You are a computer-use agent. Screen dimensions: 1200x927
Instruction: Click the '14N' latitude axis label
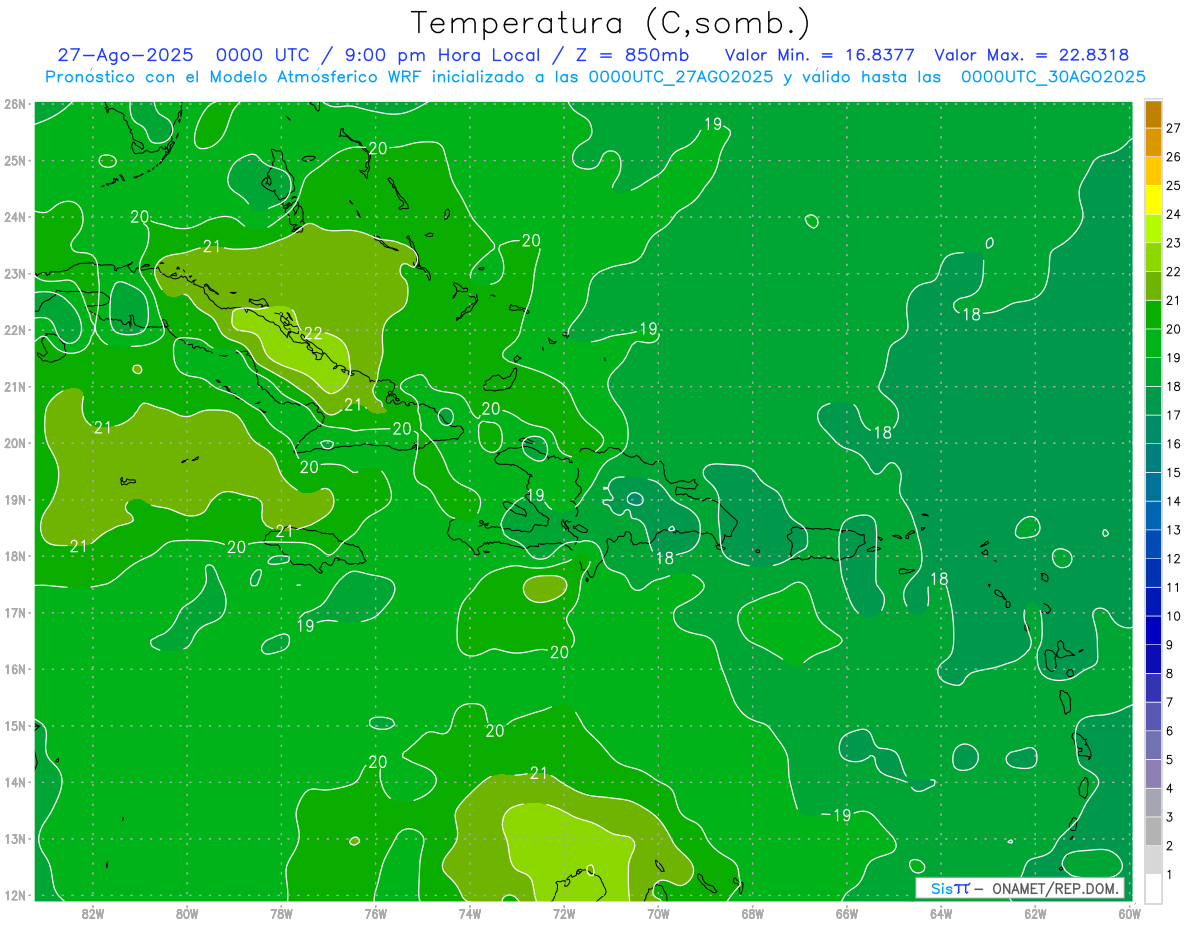tap(14, 782)
